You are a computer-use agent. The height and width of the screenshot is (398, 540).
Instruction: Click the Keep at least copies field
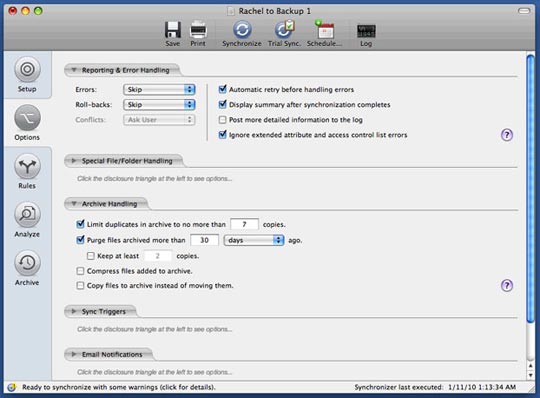[x=157, y=256]
